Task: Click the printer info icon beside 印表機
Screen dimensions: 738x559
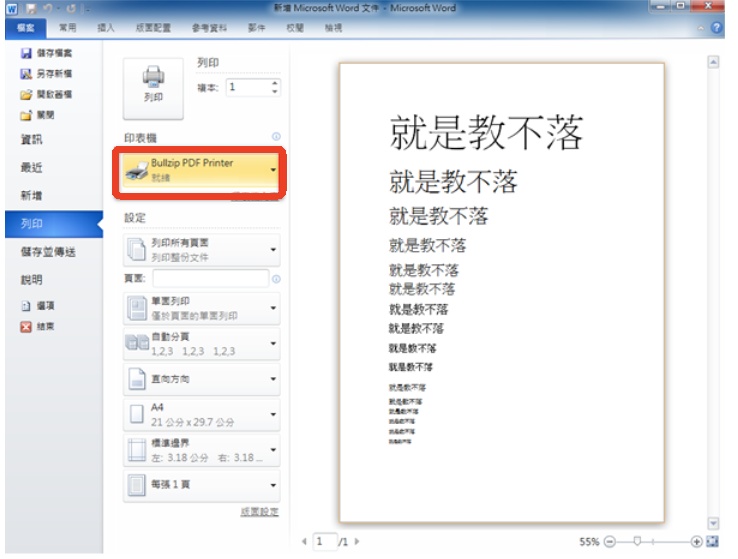Action: pos(276,137)
